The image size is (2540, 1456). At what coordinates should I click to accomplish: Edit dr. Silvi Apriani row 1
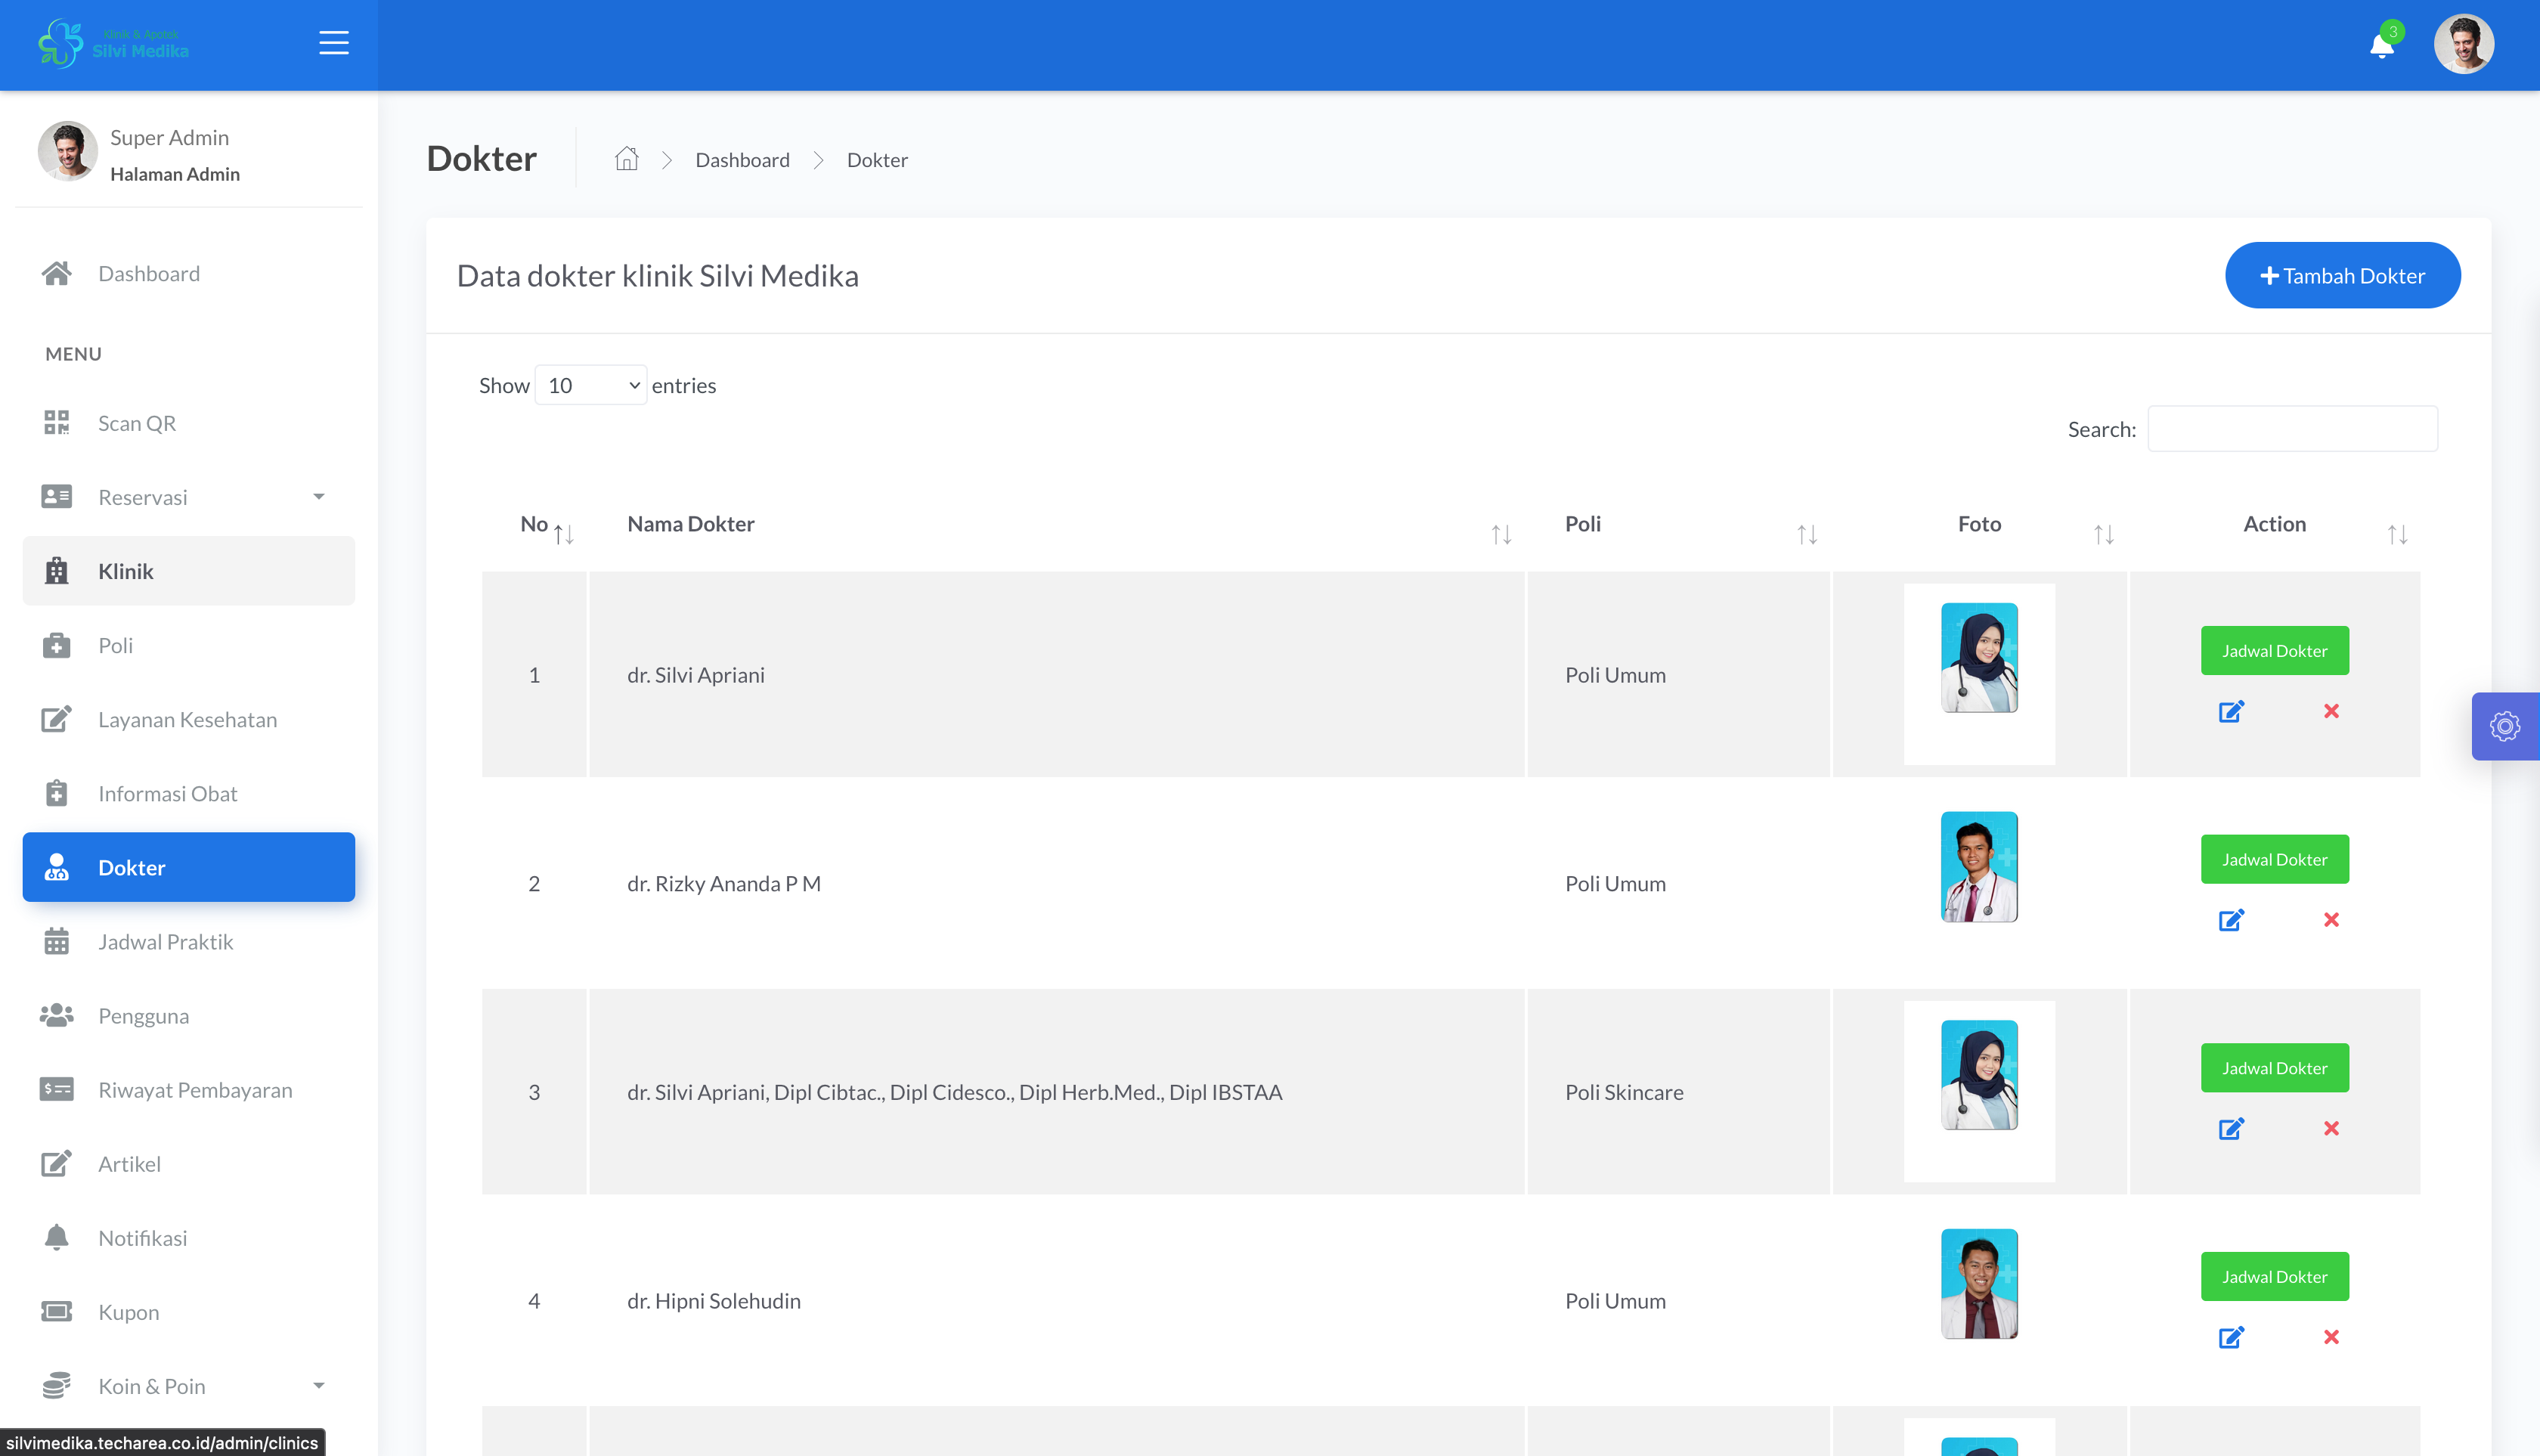point(2231,711)
